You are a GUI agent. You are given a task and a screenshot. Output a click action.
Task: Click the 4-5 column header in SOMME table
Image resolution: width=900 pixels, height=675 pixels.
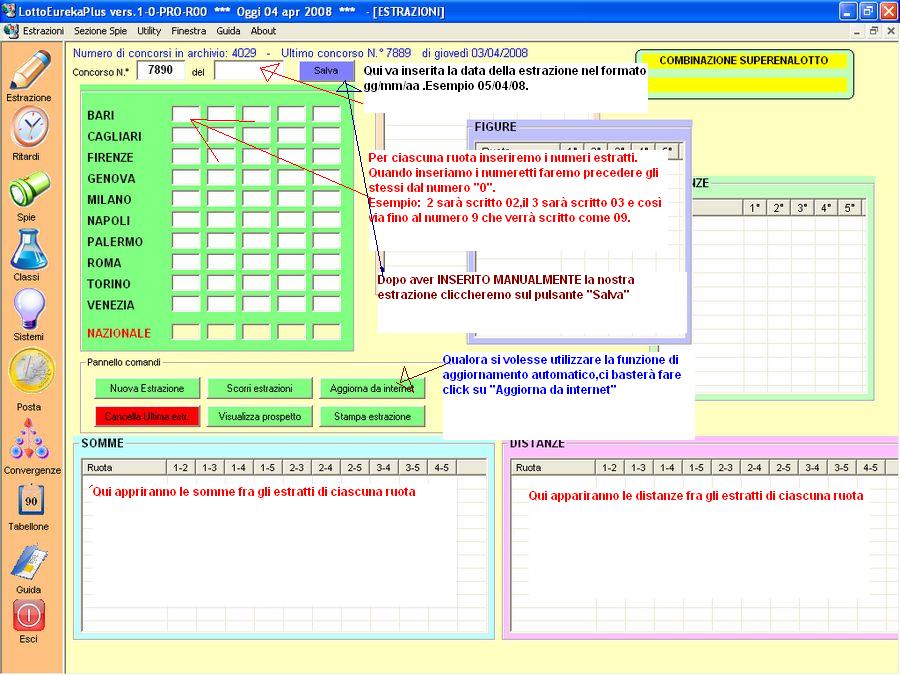(x=441, y=467)
